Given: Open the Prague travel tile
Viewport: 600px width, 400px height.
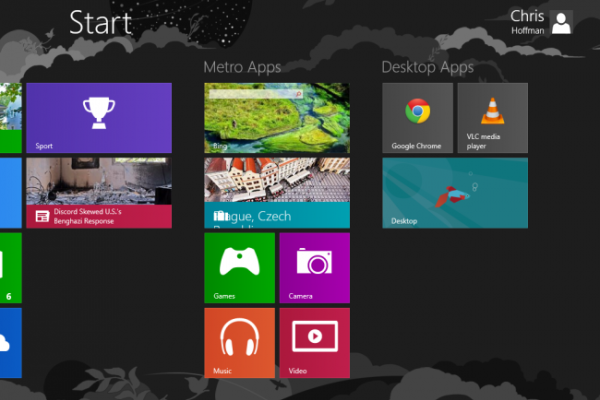Looking at the screenshot, I should click(277, 193).
